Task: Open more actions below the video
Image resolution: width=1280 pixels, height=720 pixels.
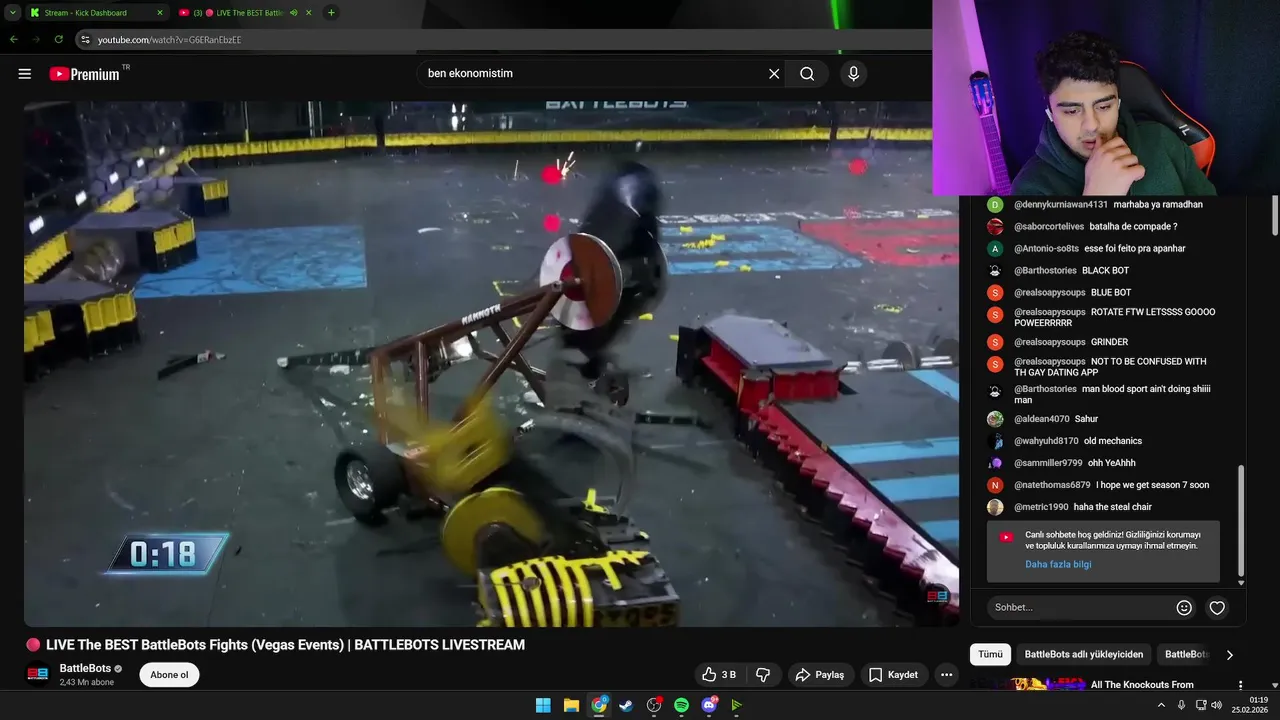Action: point(946,675)
